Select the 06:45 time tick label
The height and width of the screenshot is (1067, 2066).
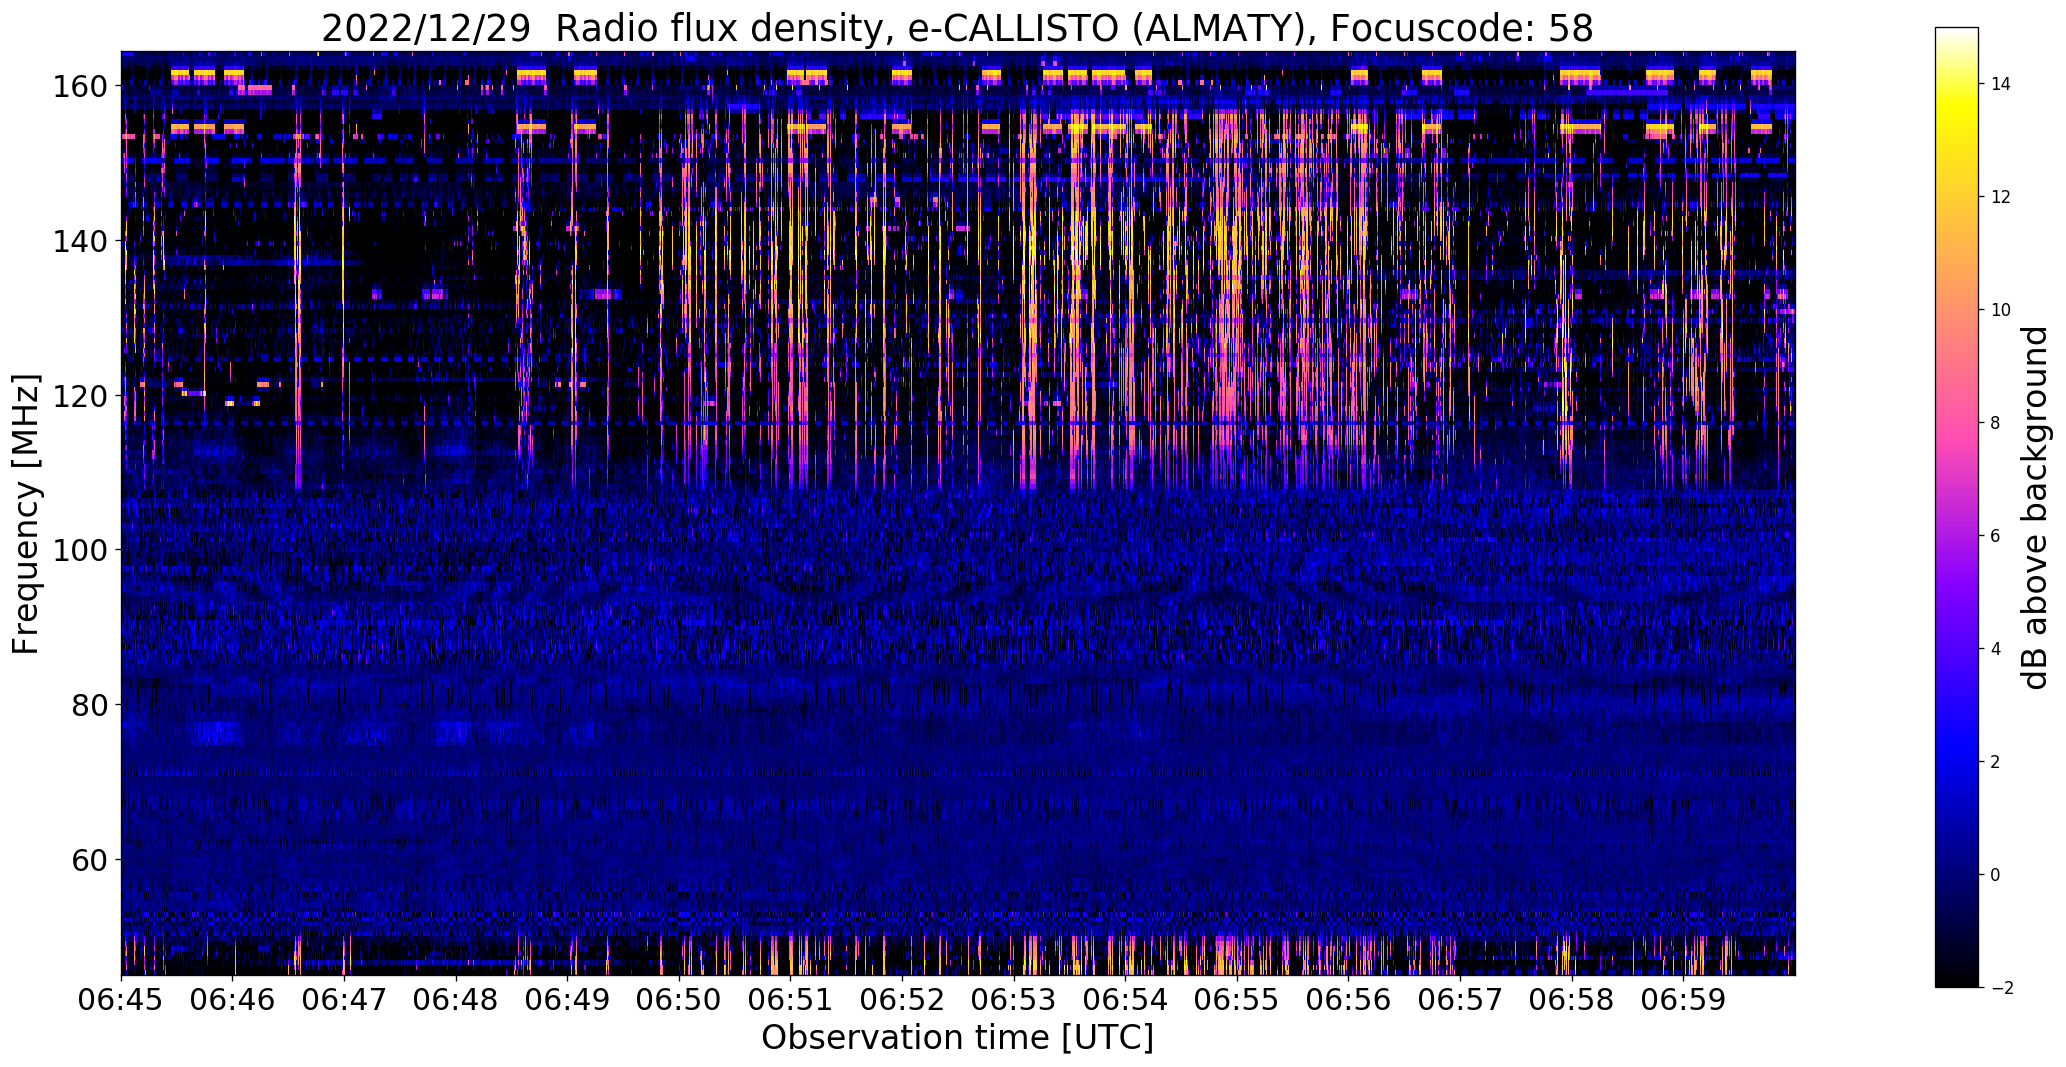(122, 999)
